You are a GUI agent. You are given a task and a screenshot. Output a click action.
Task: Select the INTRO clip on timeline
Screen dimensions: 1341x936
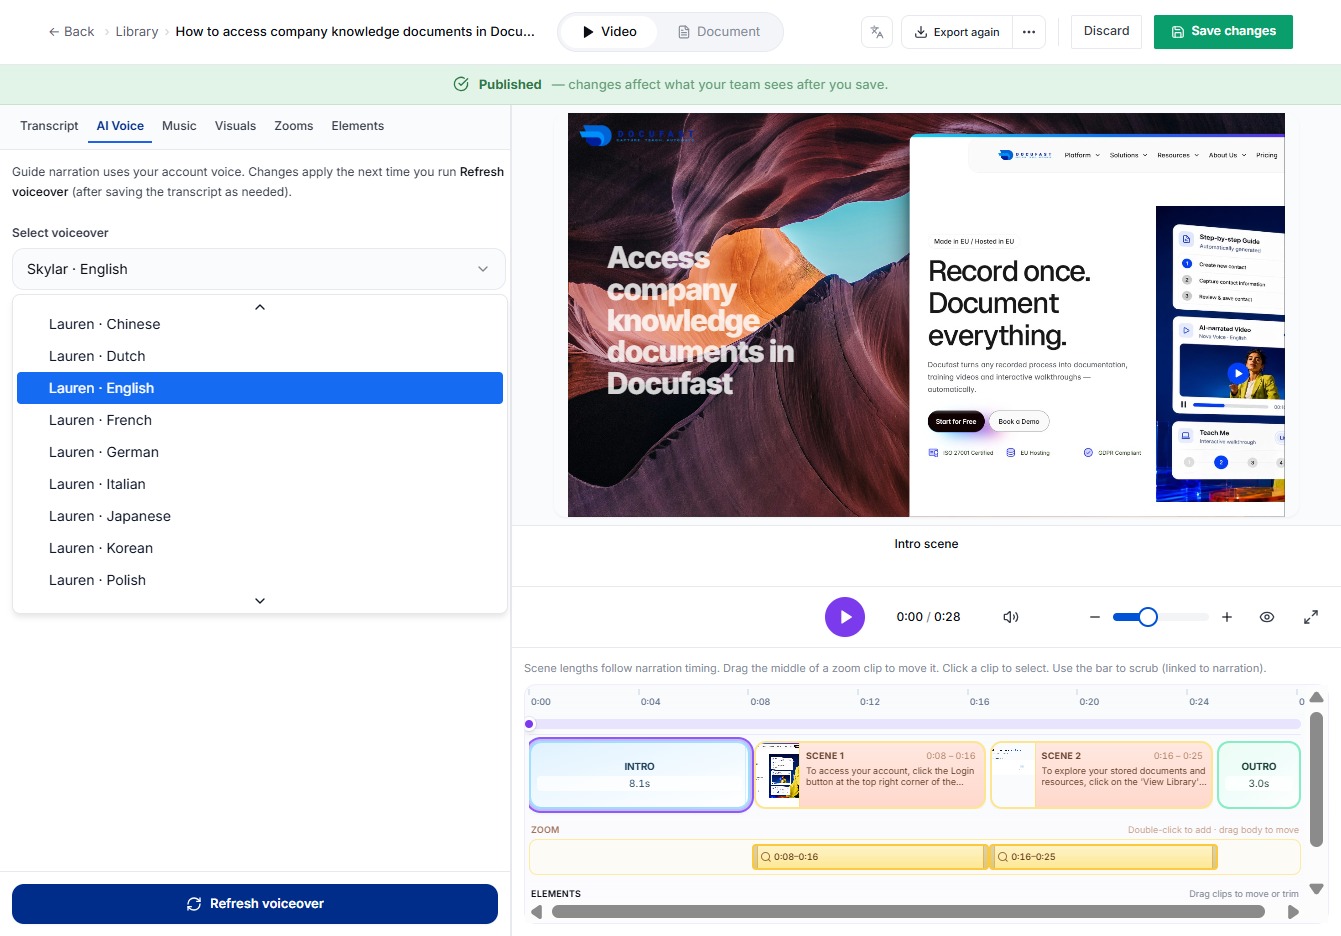pyautogui.click(x=640, y=775)
